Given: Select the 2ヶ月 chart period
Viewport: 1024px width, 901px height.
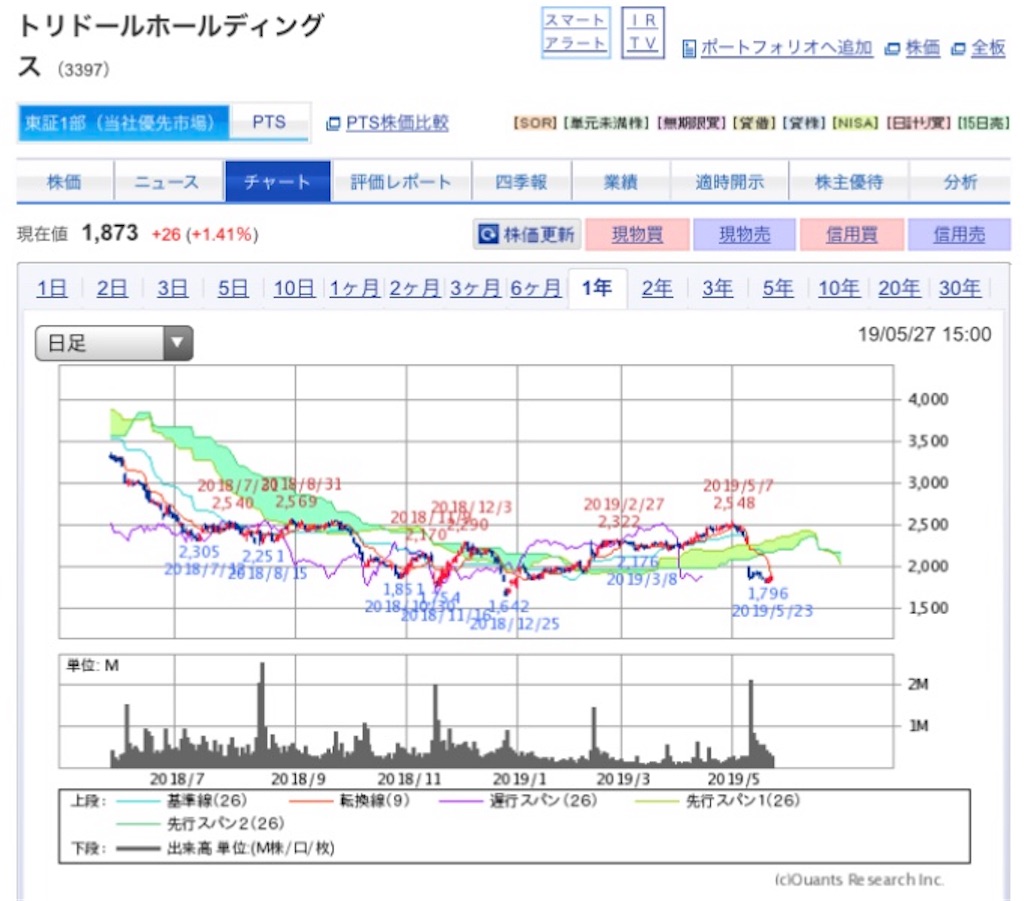Looking at the screenshot, I should (415, 288).
